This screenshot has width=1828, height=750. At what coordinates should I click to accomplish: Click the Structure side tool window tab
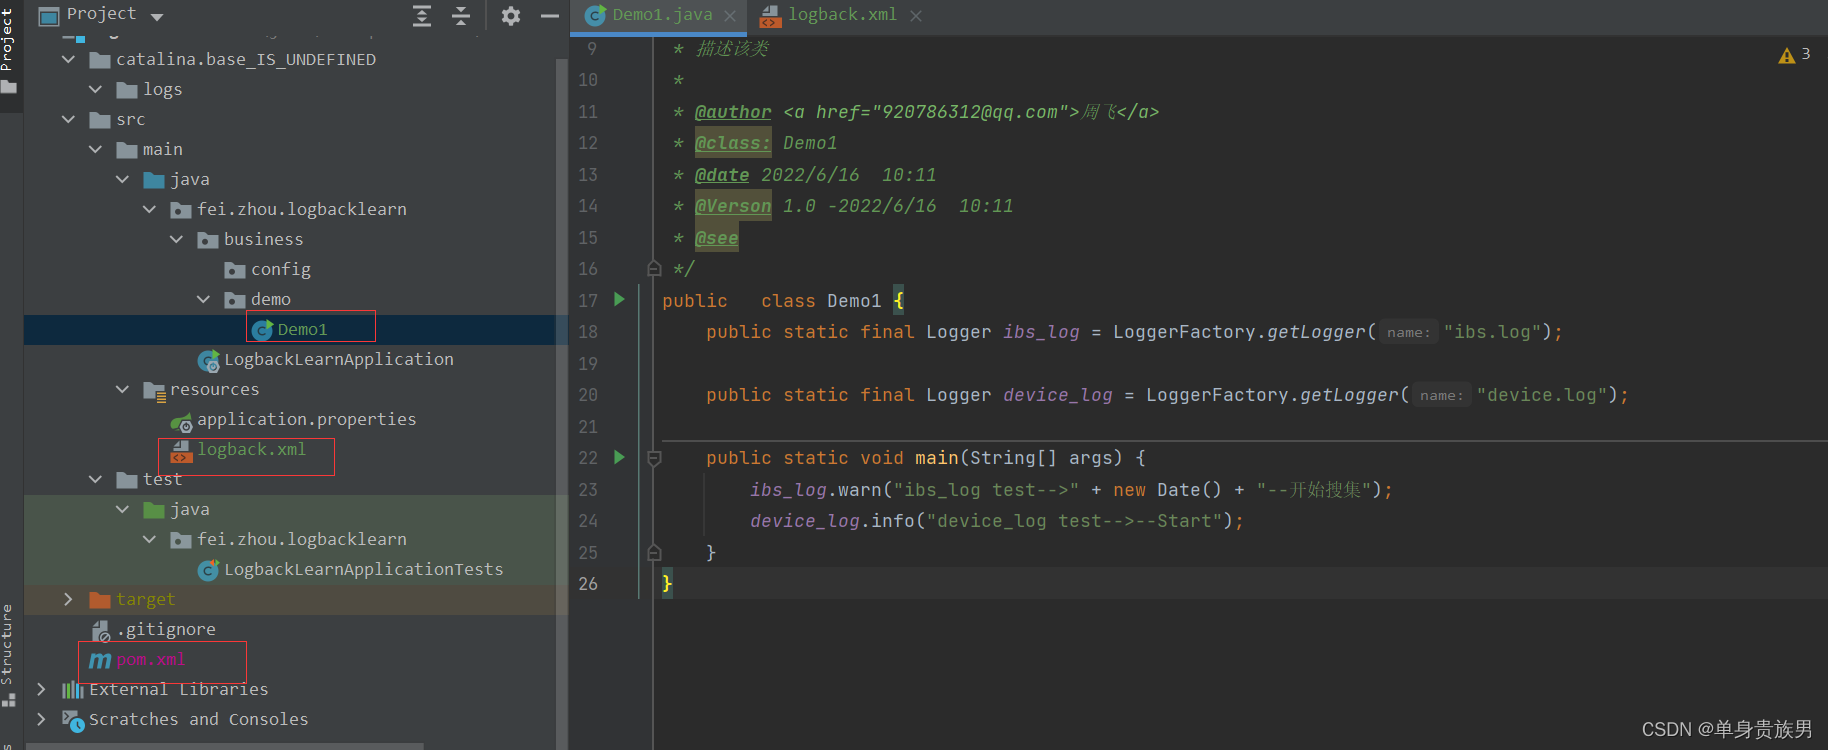pos(8,655)
